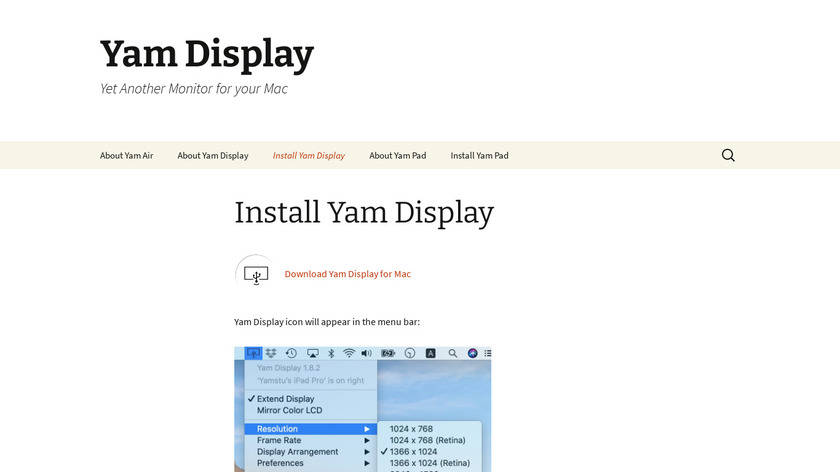Image resolution: width=840 pixels, height=472 pixels.
Task: Go to the Install Yam Pad page
Action: pos(479,155)
